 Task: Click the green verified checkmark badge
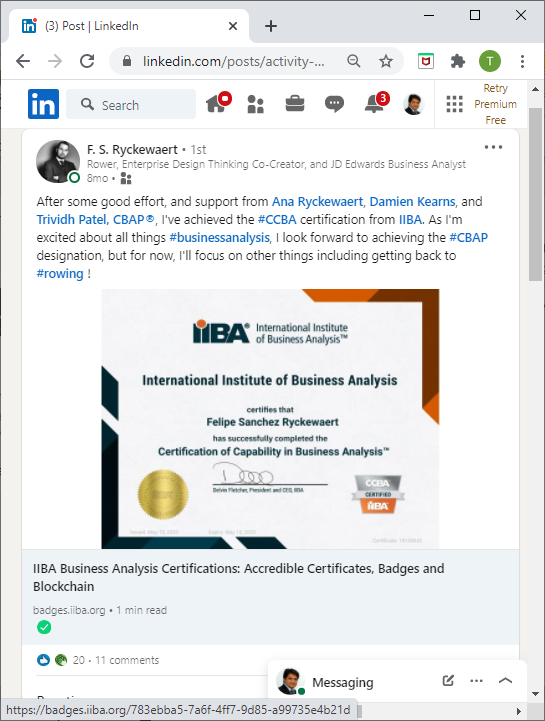click(44, 627)
